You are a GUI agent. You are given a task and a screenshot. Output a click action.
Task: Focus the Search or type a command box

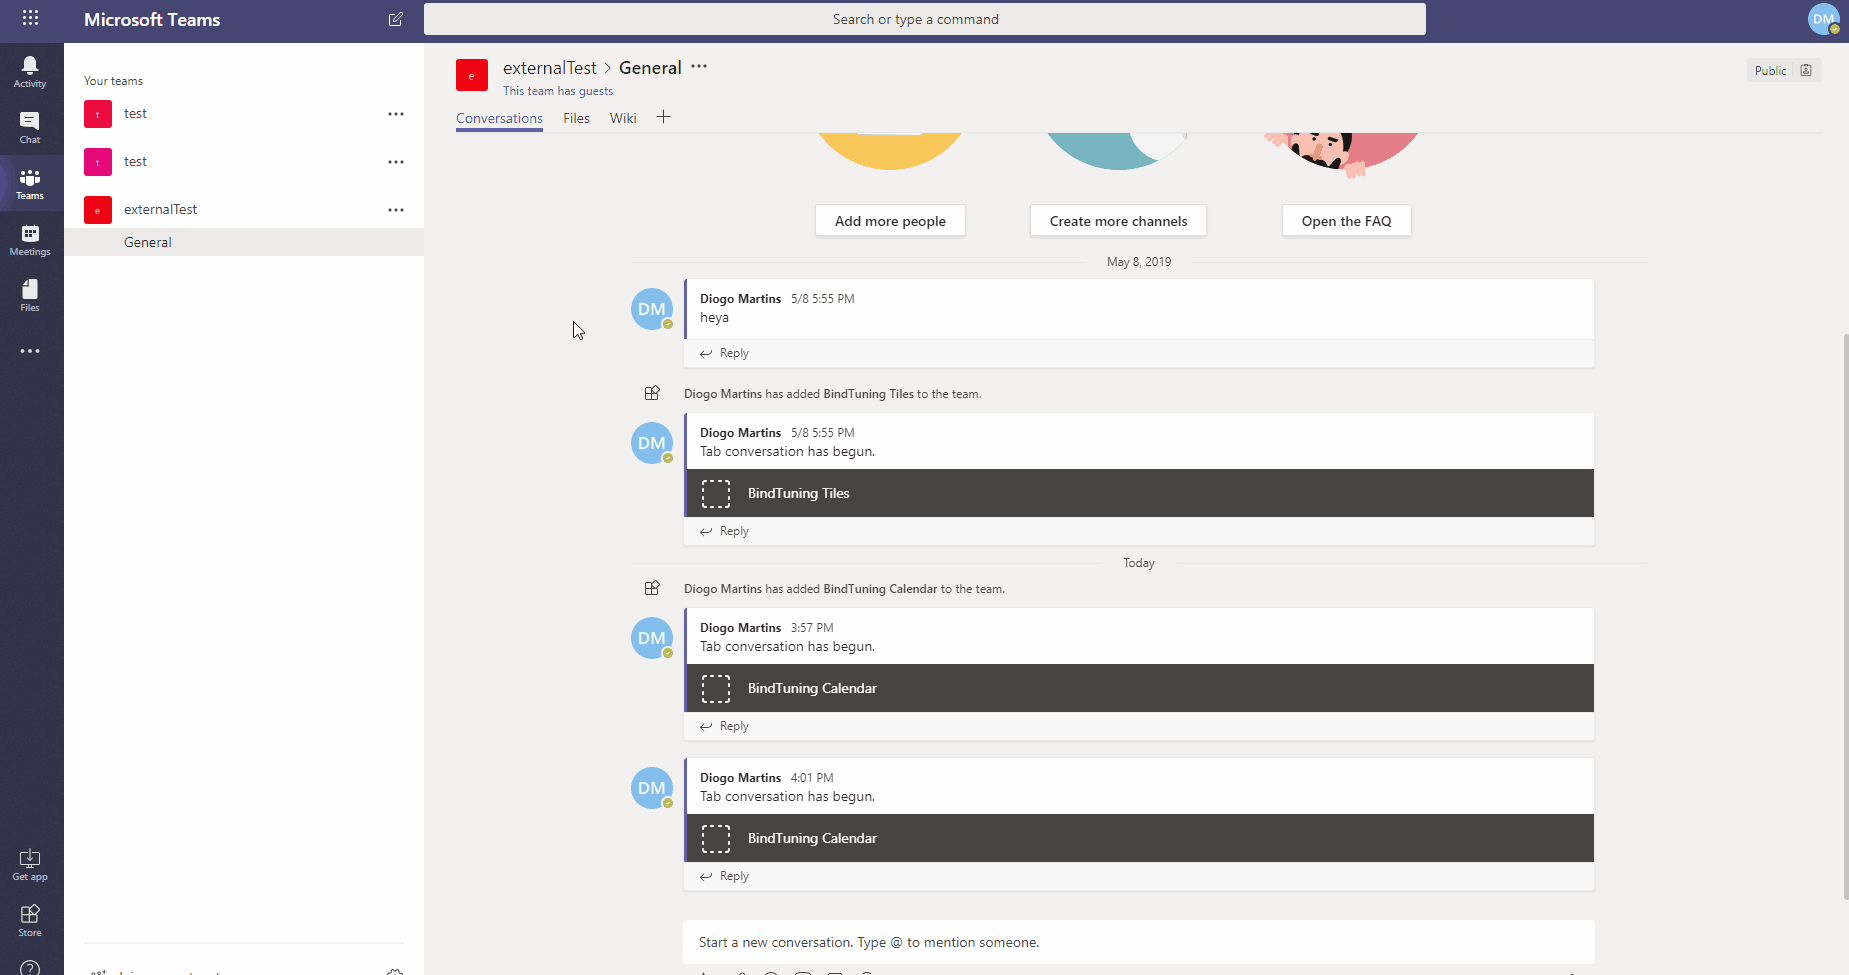tap(925, 19)
